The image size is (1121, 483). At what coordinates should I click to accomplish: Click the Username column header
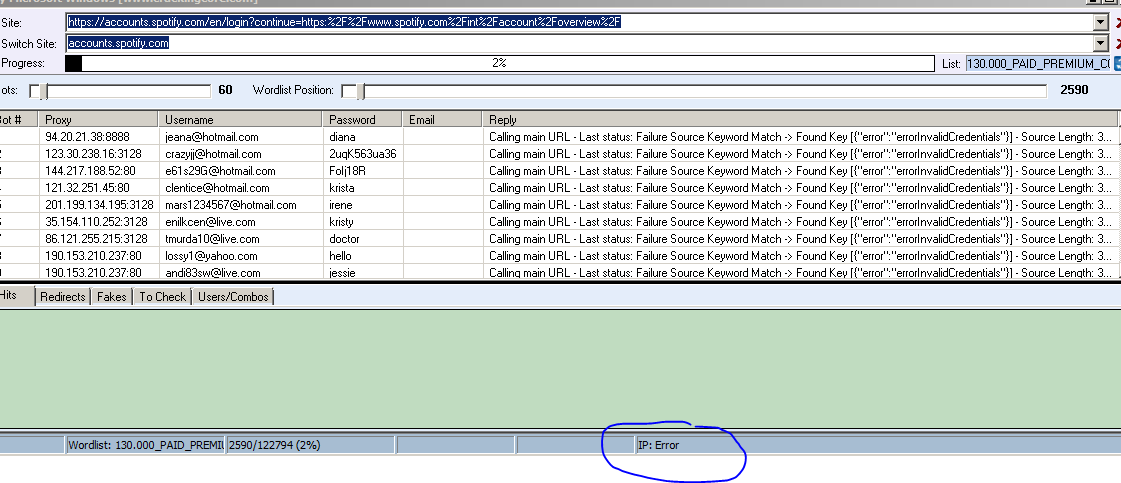241,119
